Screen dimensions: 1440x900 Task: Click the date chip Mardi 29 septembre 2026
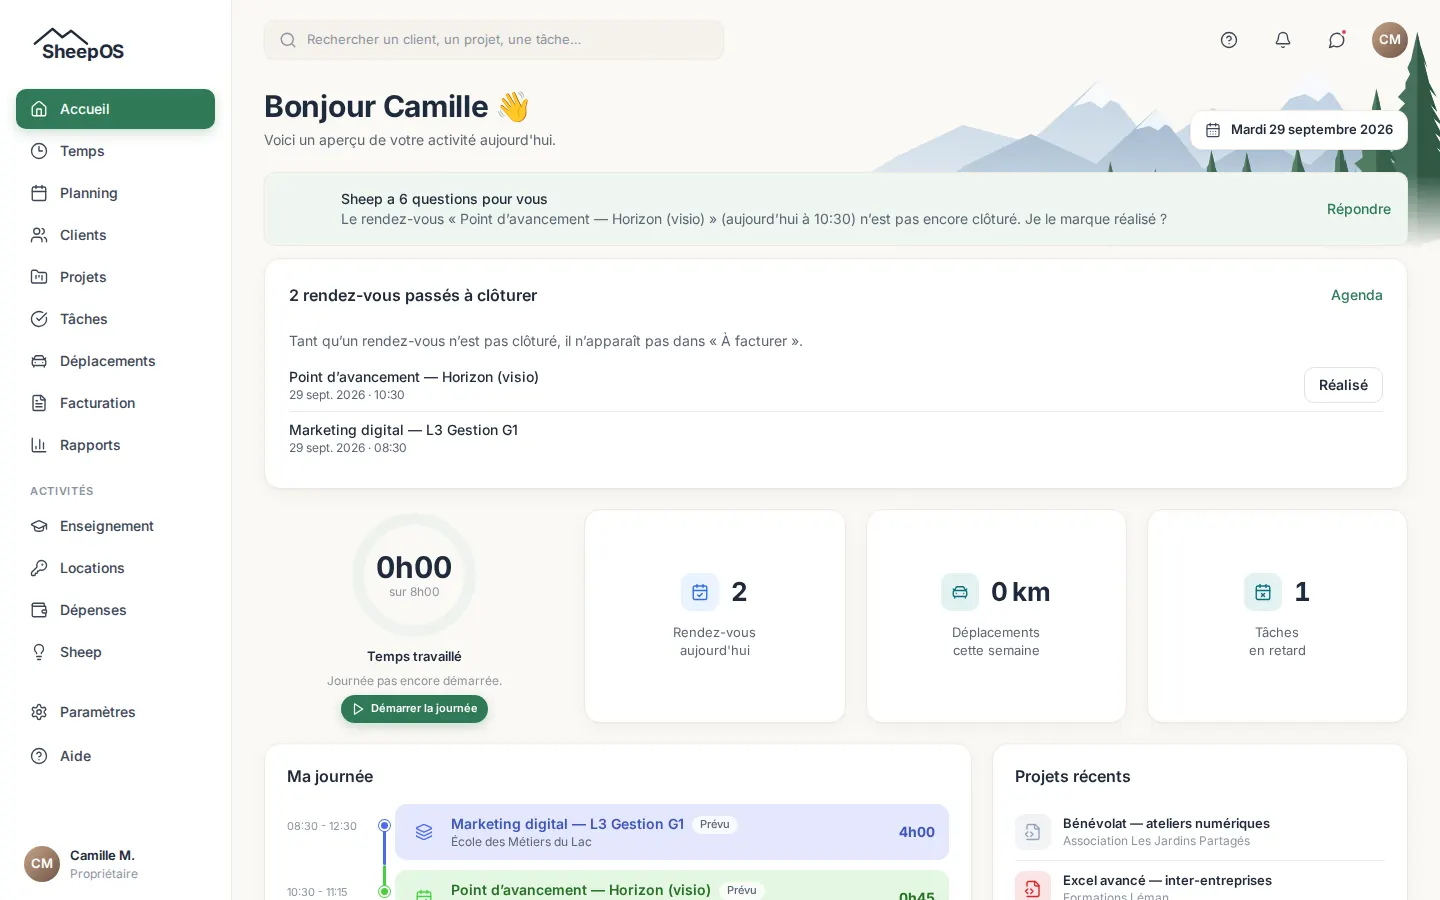tap(1299, 130)
